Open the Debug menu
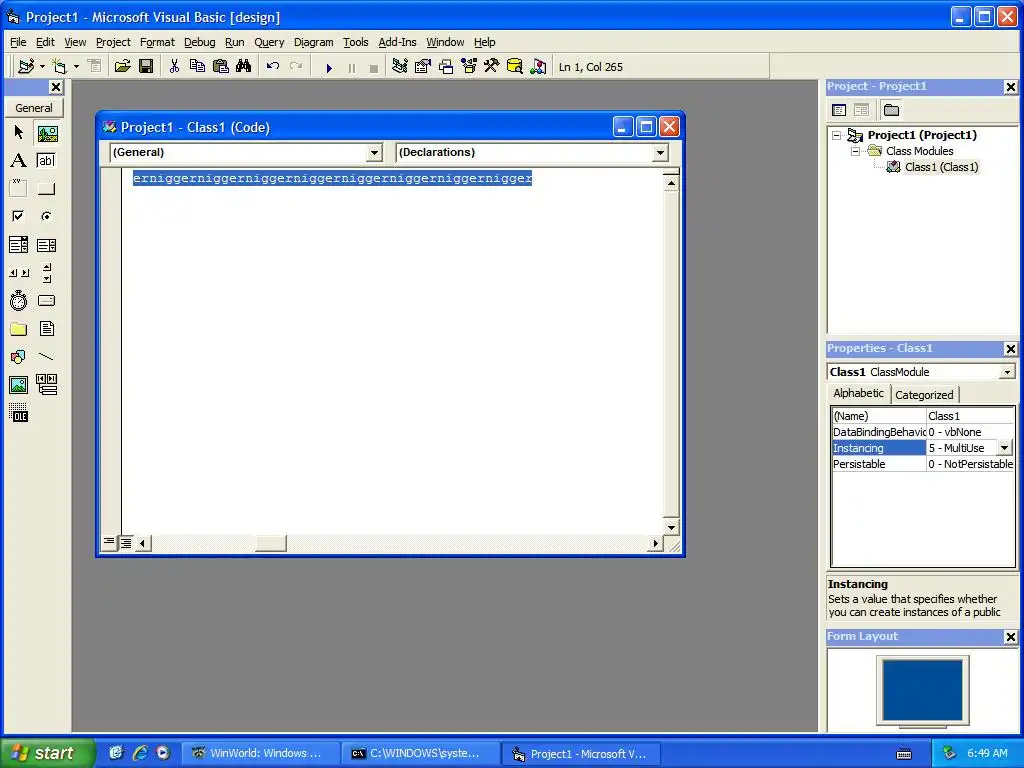Image resolution: width=1024 pixels, height=768 pixels. pyautogui.click(x=199, y=42)
